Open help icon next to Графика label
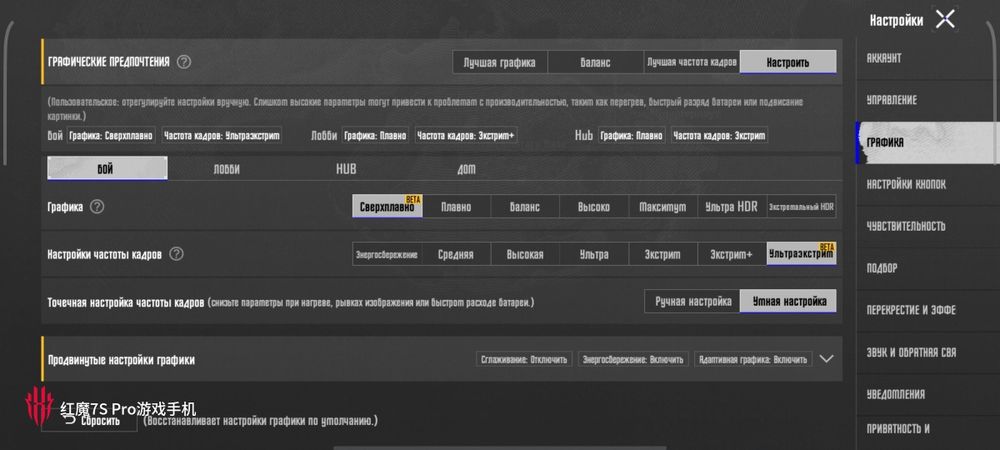The image size is (1000, 450). (97, 207)
